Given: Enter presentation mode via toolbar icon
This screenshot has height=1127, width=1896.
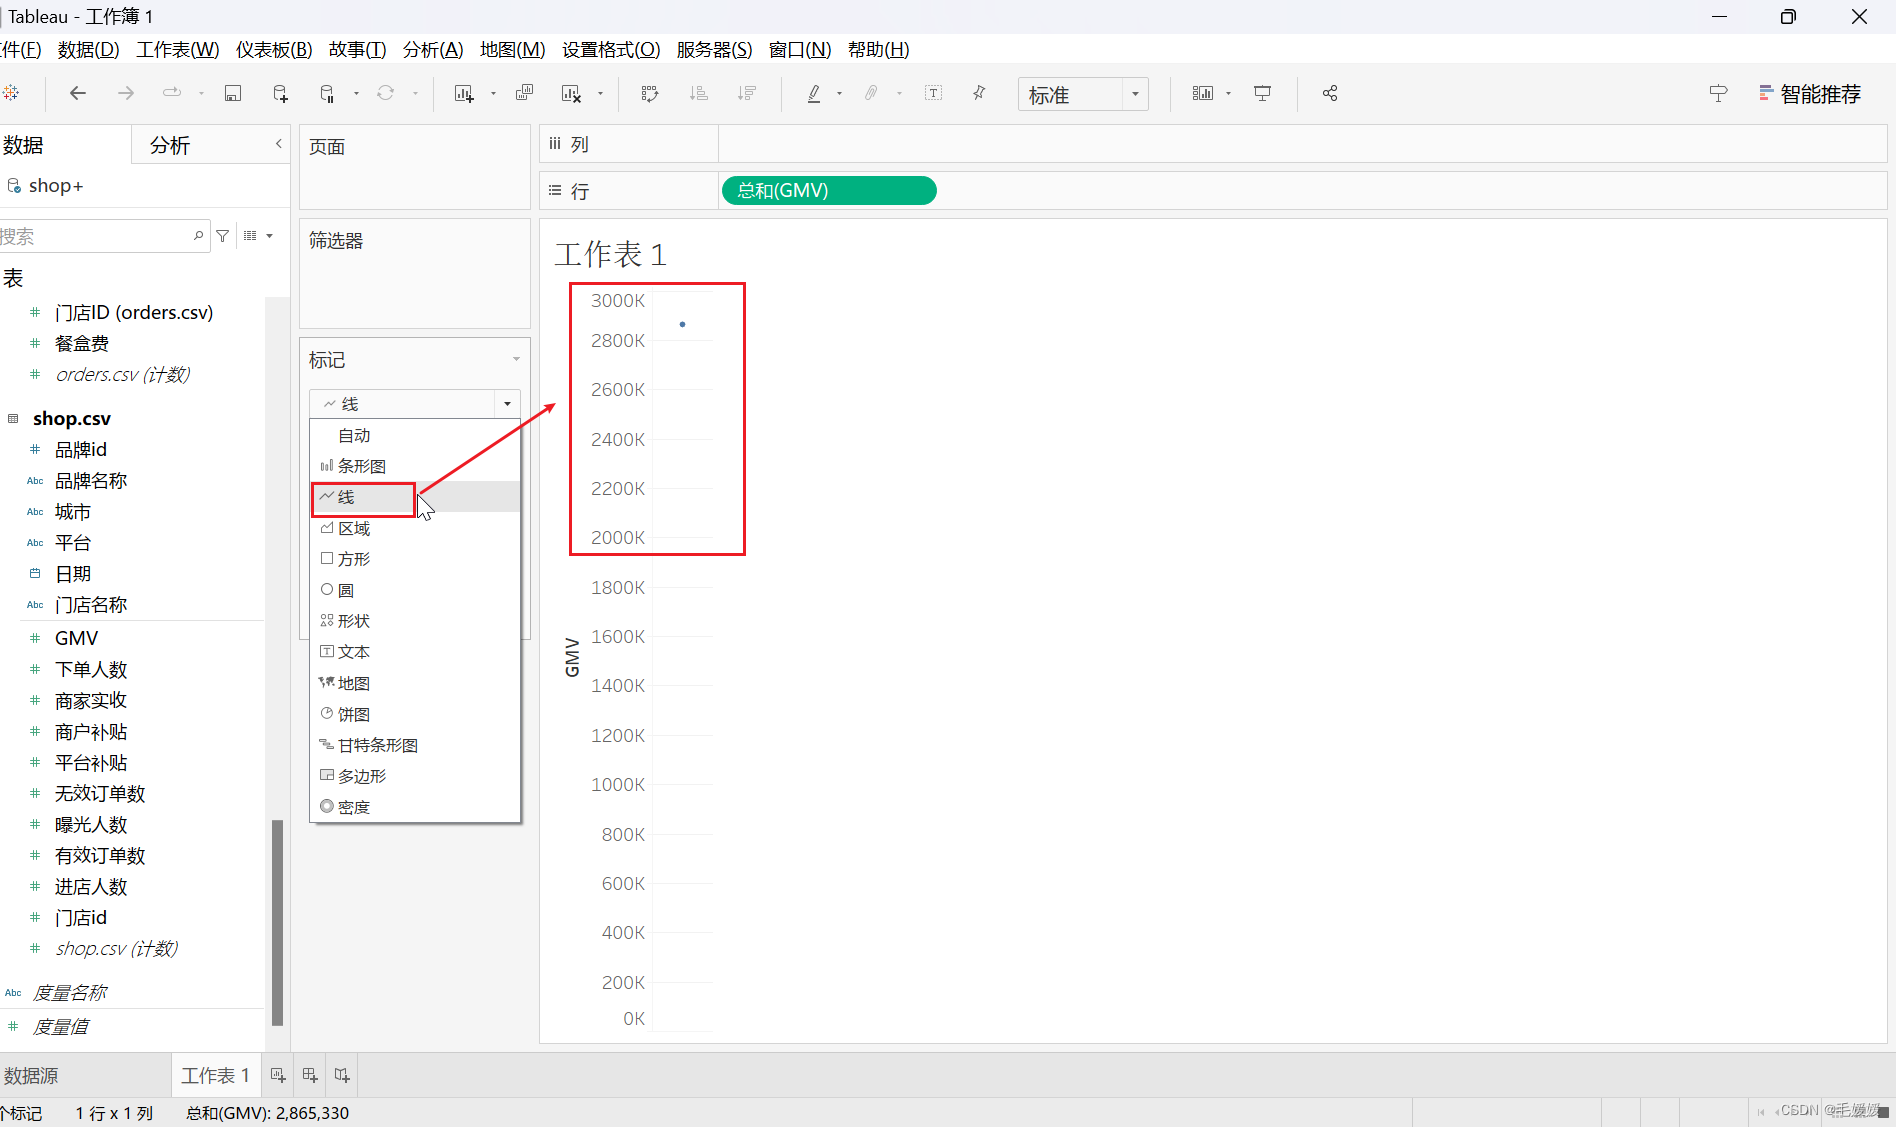Looking at the screenshot, I should [1263, 93].
